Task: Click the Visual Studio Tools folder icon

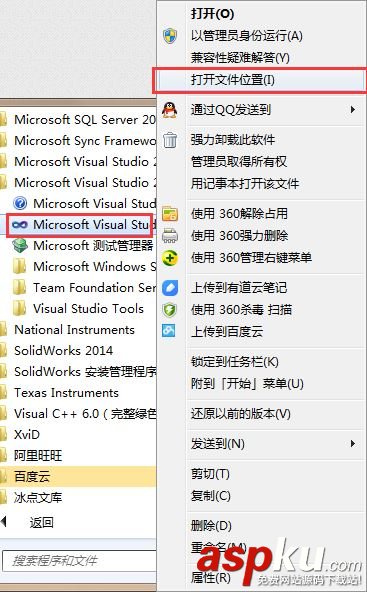Action: tap(19, 308)
